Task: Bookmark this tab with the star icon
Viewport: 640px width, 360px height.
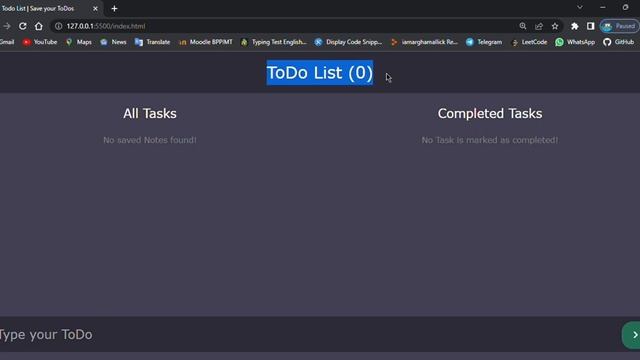Action: point(555,26)
